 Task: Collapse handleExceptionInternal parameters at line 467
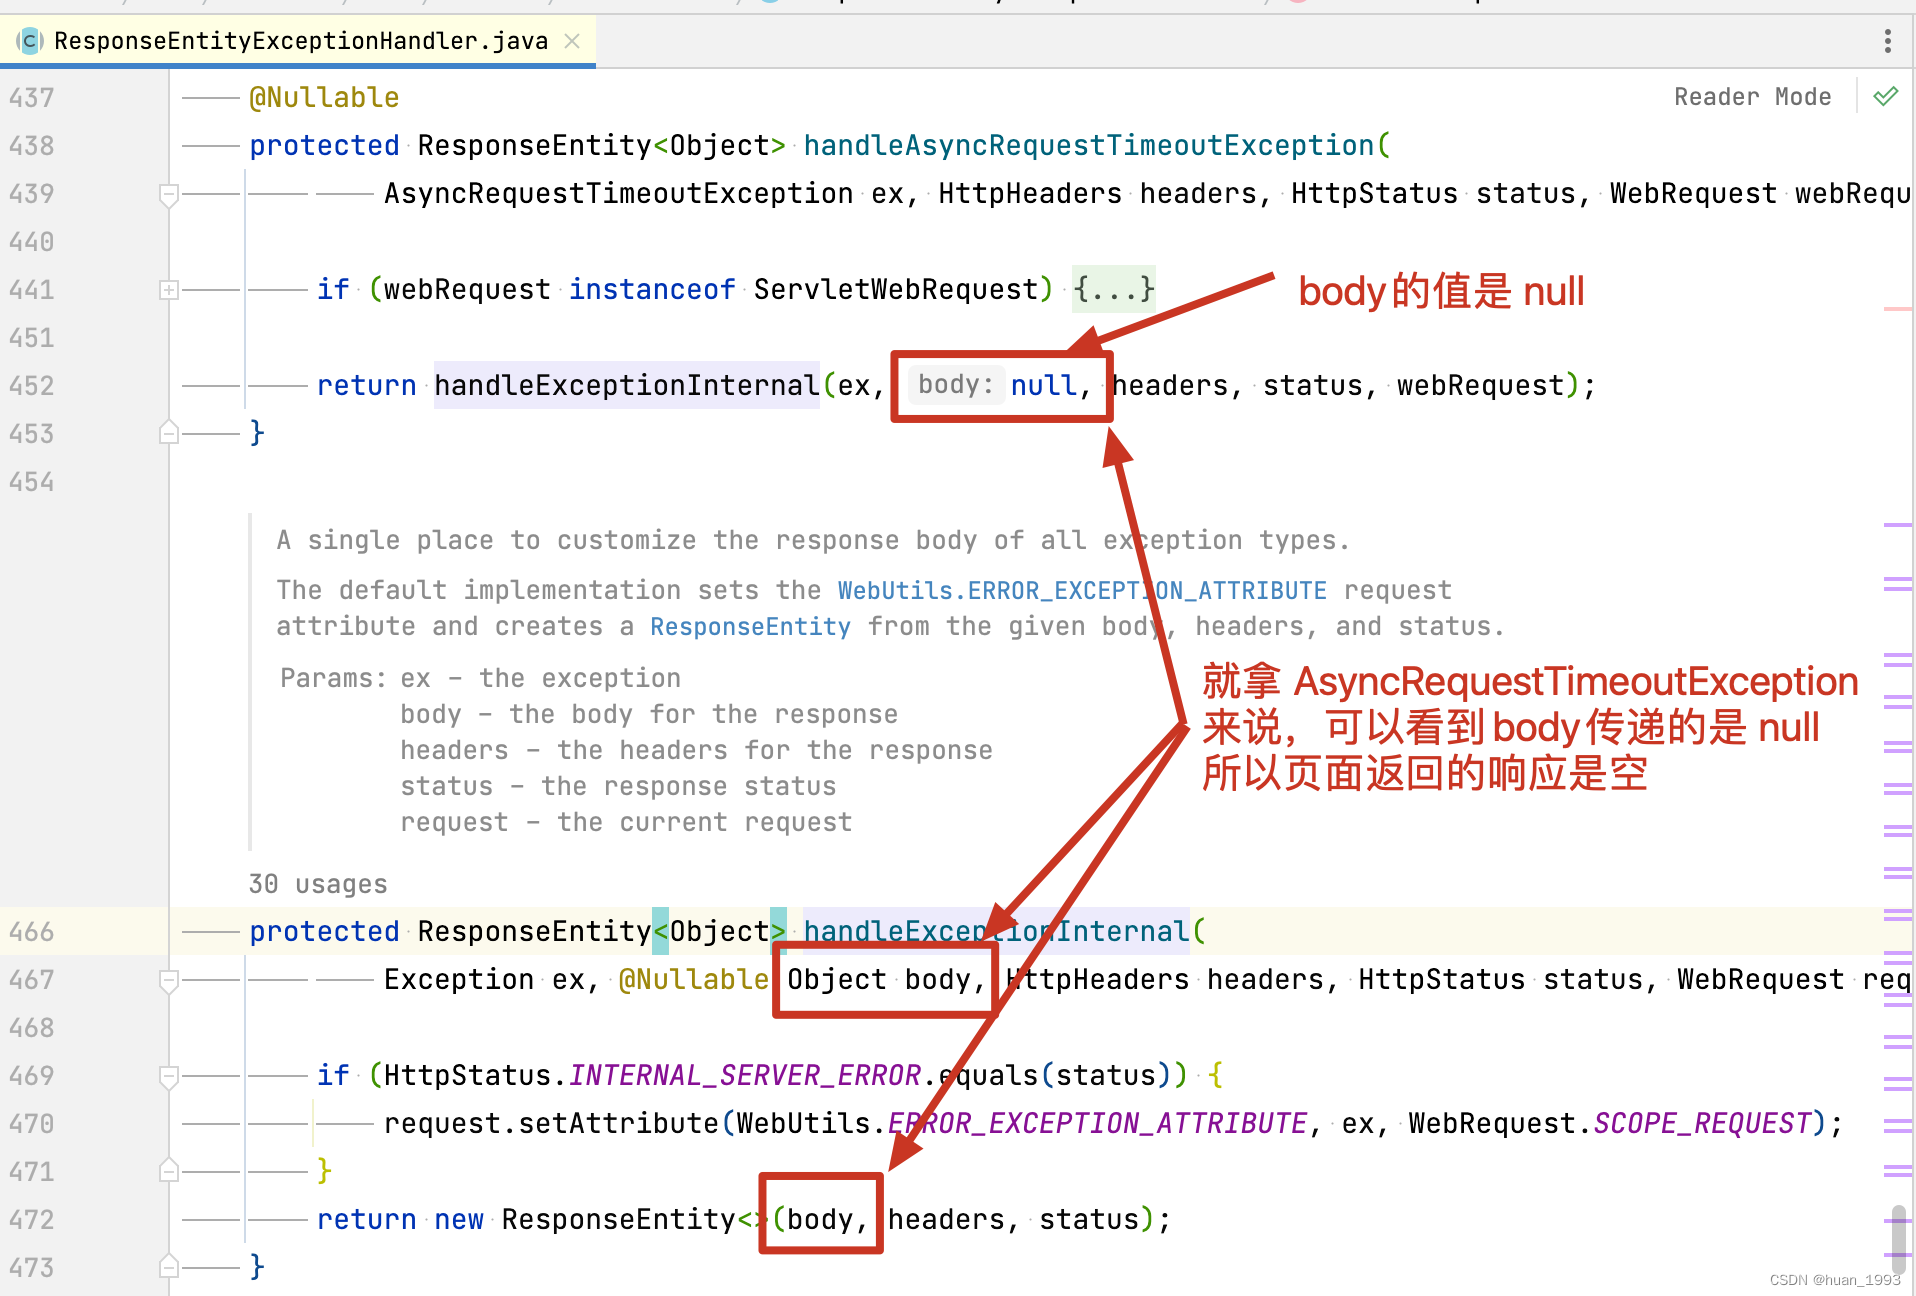(x=169, y=980)
